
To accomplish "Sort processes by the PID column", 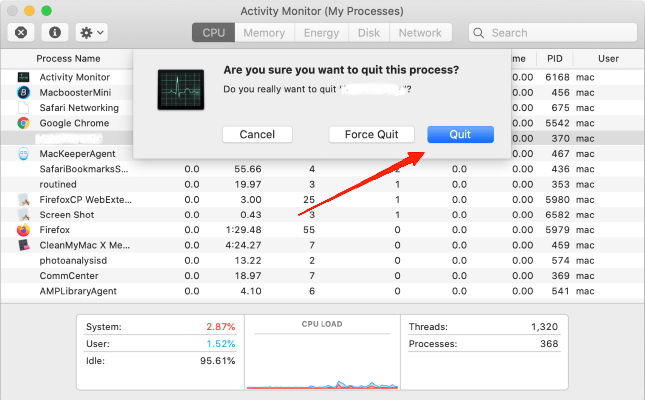I will coord(555,59).
